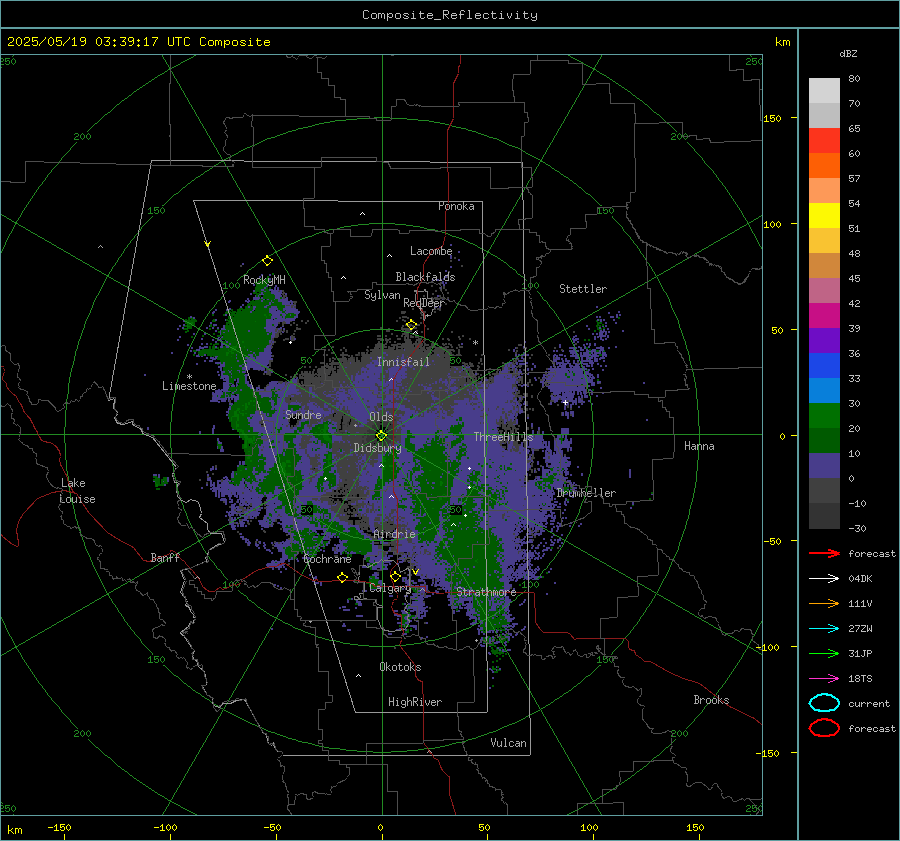Click the magenta 18TS arrow icon
The image size is (900, 841).
pyautogui.click(x=824, y=679)
